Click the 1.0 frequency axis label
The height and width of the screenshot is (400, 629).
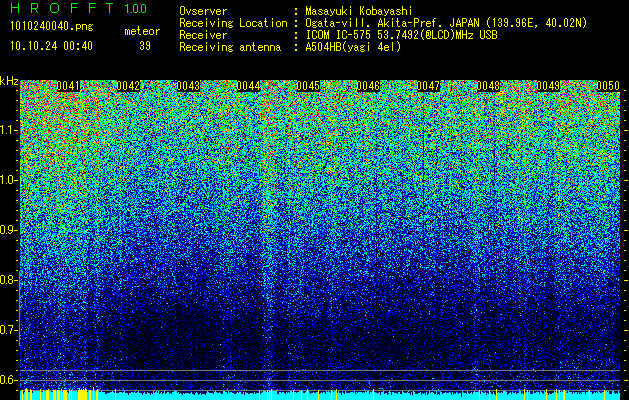click(x=9, y=180)
